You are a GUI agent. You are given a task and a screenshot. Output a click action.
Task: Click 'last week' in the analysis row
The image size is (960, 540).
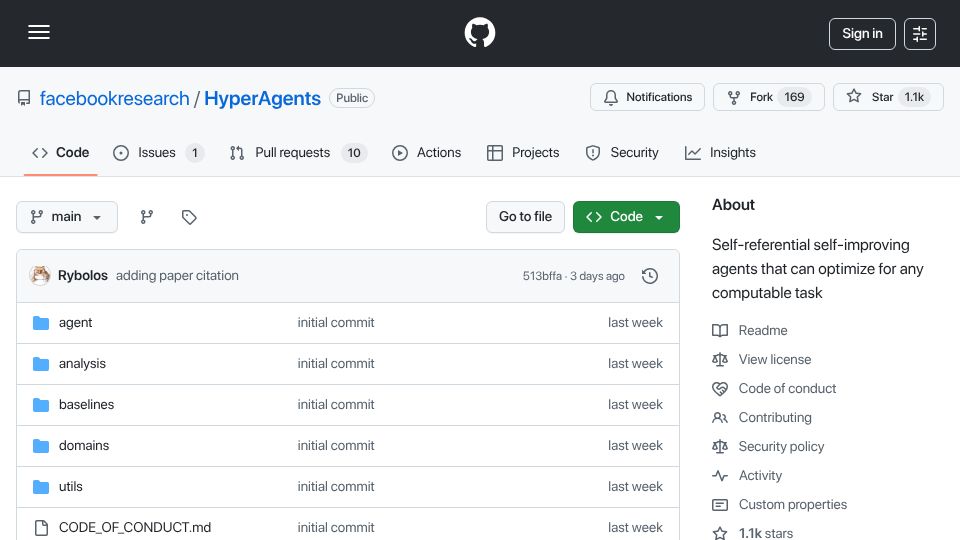pos(635,364)
